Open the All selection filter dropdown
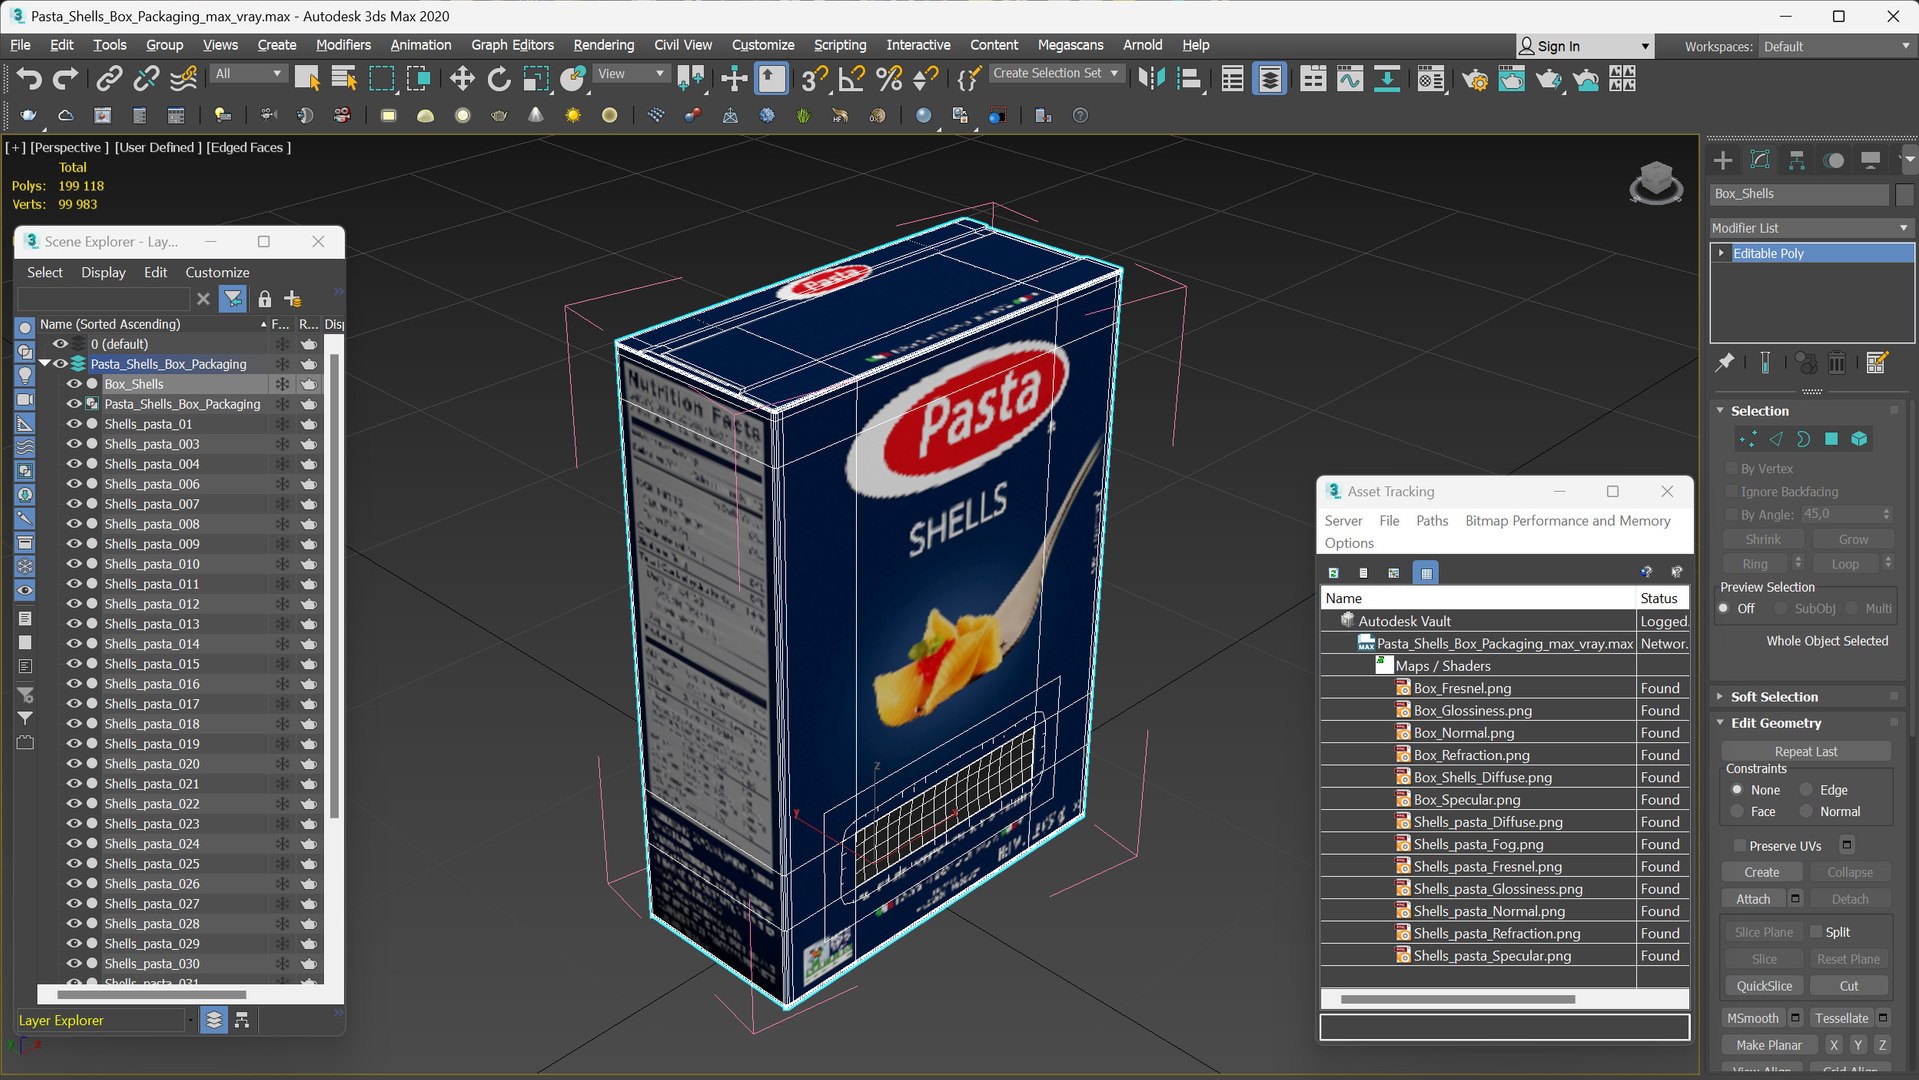The width and height of the screenshot is (1919, 1080). 248,74
